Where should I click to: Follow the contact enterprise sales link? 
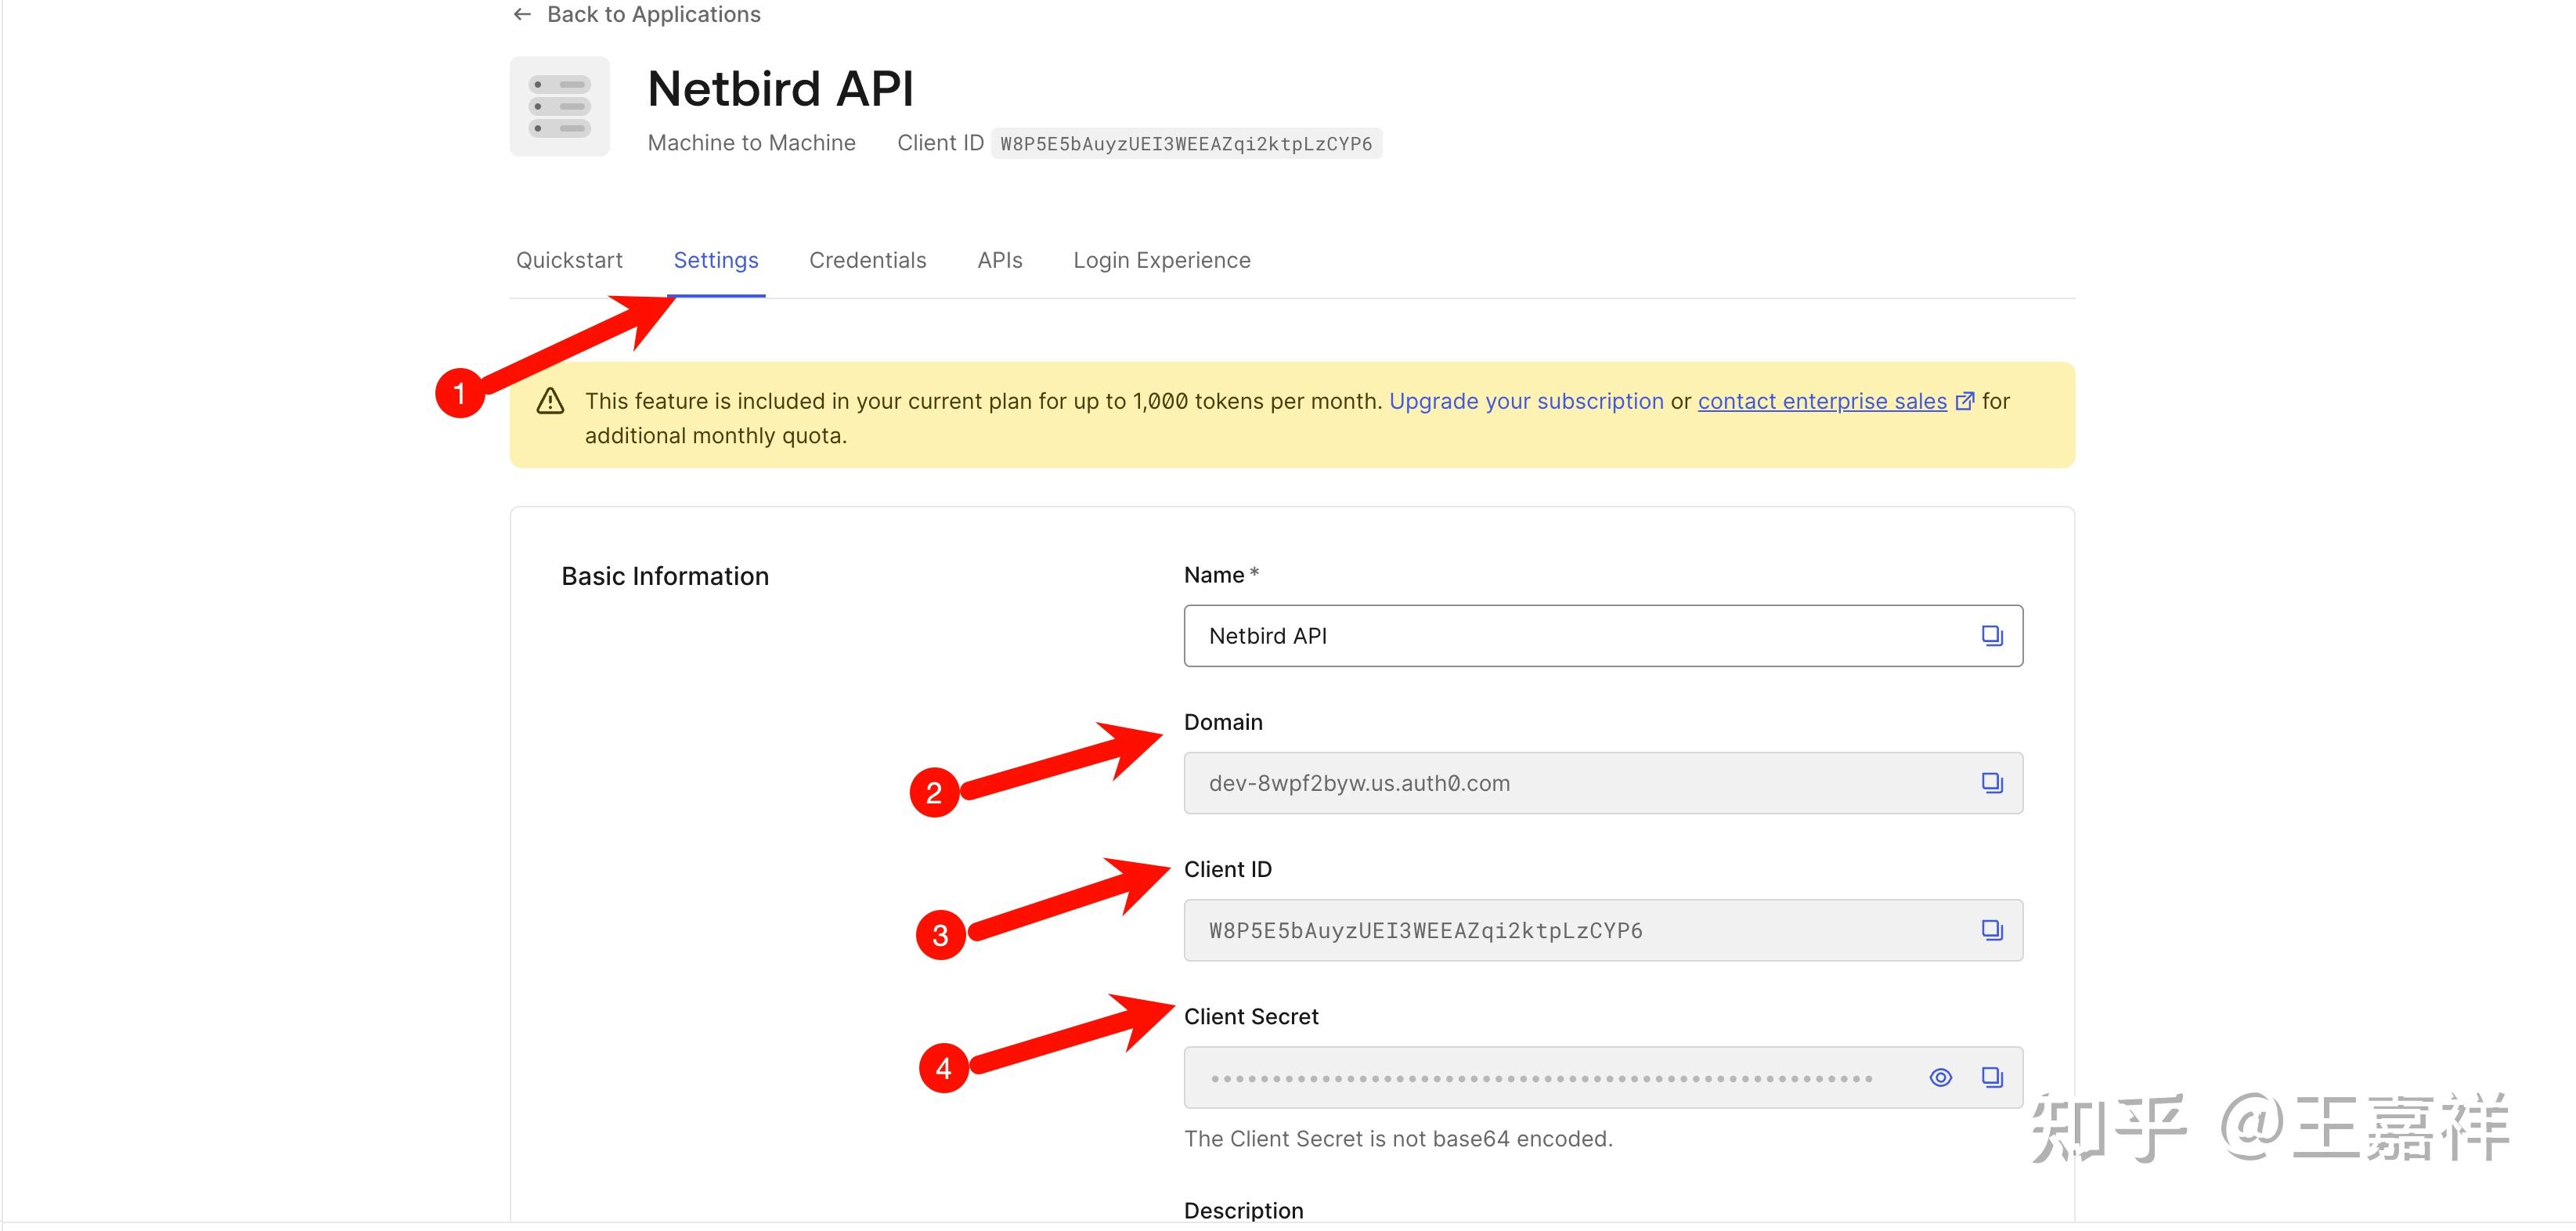[1821, 401]
